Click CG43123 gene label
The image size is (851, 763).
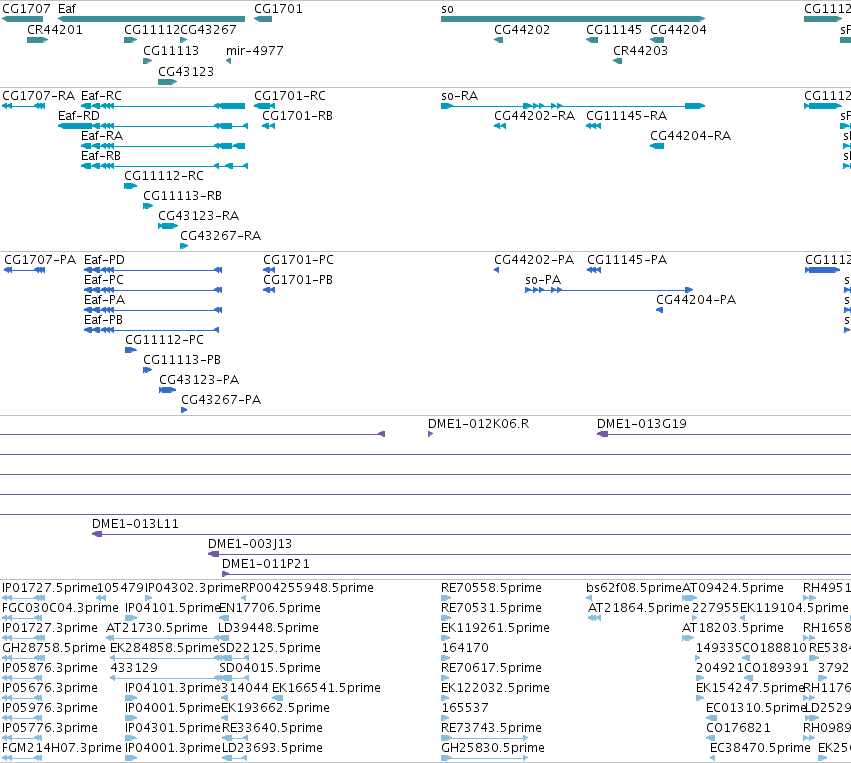point(186,72)
